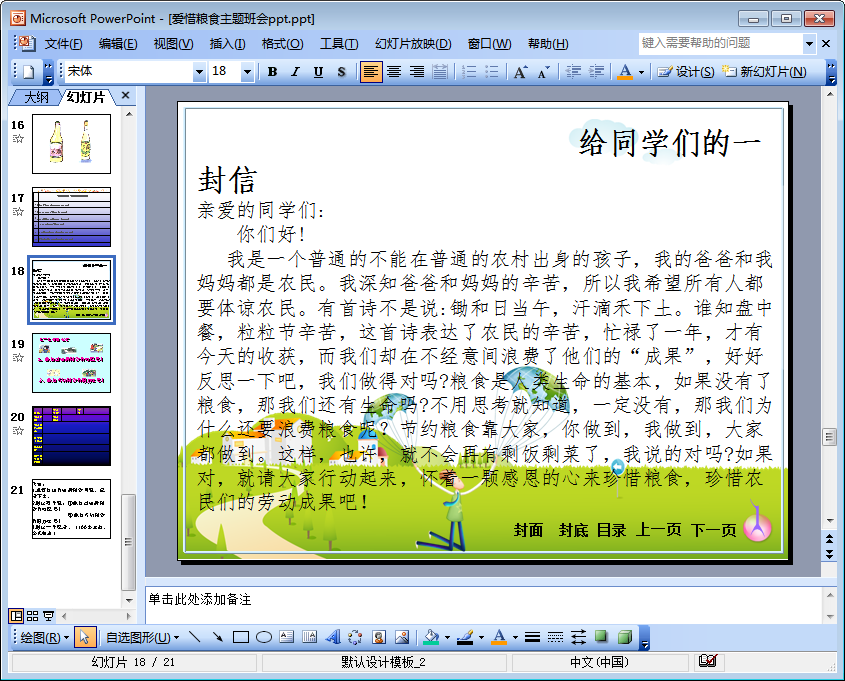Click the 封面 link on slide
Viewport: 845px width, 681px height.
528,530
